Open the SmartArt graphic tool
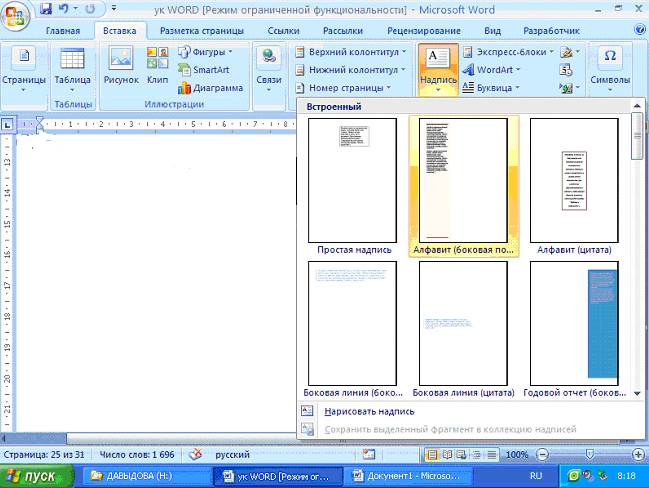Image resolution: width=649 pixels, height=488 pixels. point(203,70)
